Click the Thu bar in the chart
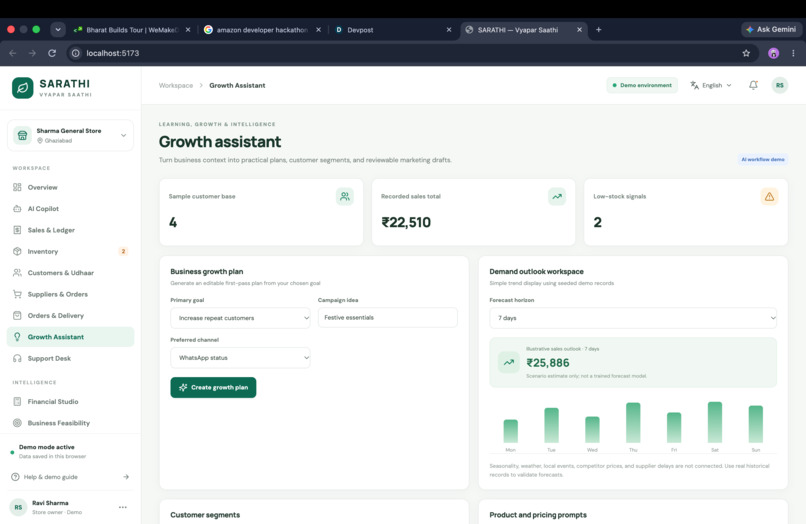806x524 pixels. [x=633, y=423]
